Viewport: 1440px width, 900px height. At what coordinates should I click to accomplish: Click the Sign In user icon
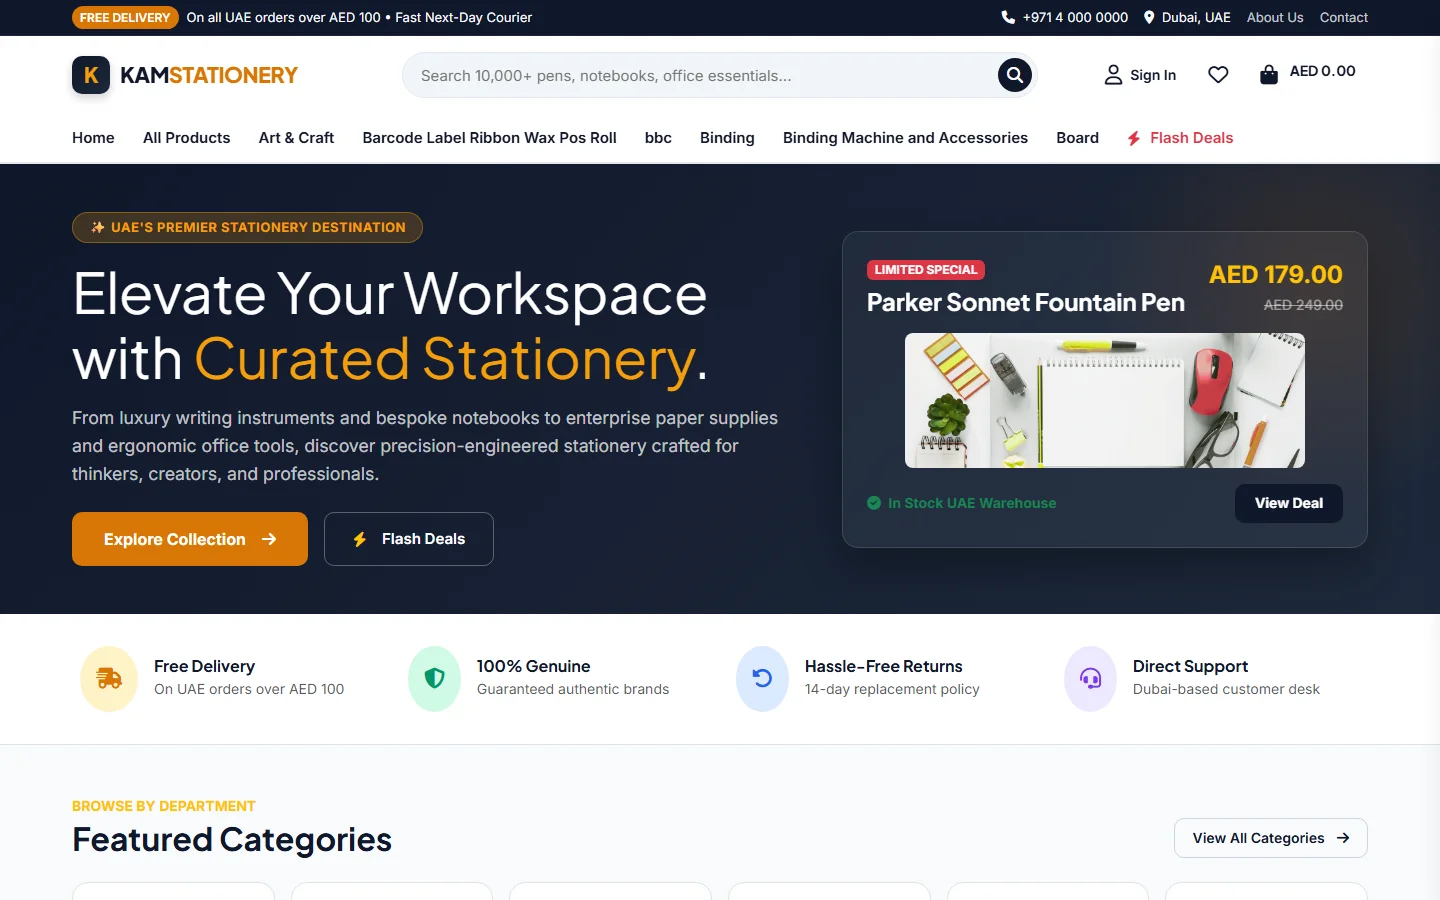pos(1113,75)
